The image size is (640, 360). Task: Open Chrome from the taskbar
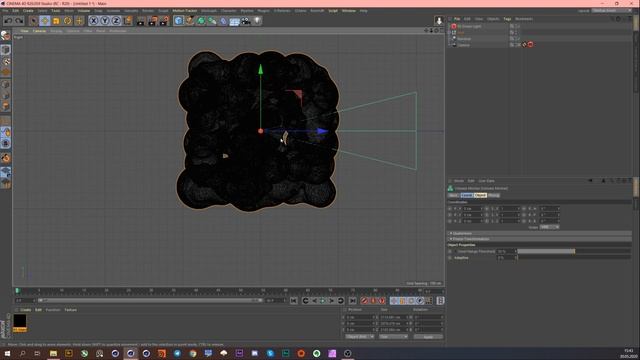point(193,353)
